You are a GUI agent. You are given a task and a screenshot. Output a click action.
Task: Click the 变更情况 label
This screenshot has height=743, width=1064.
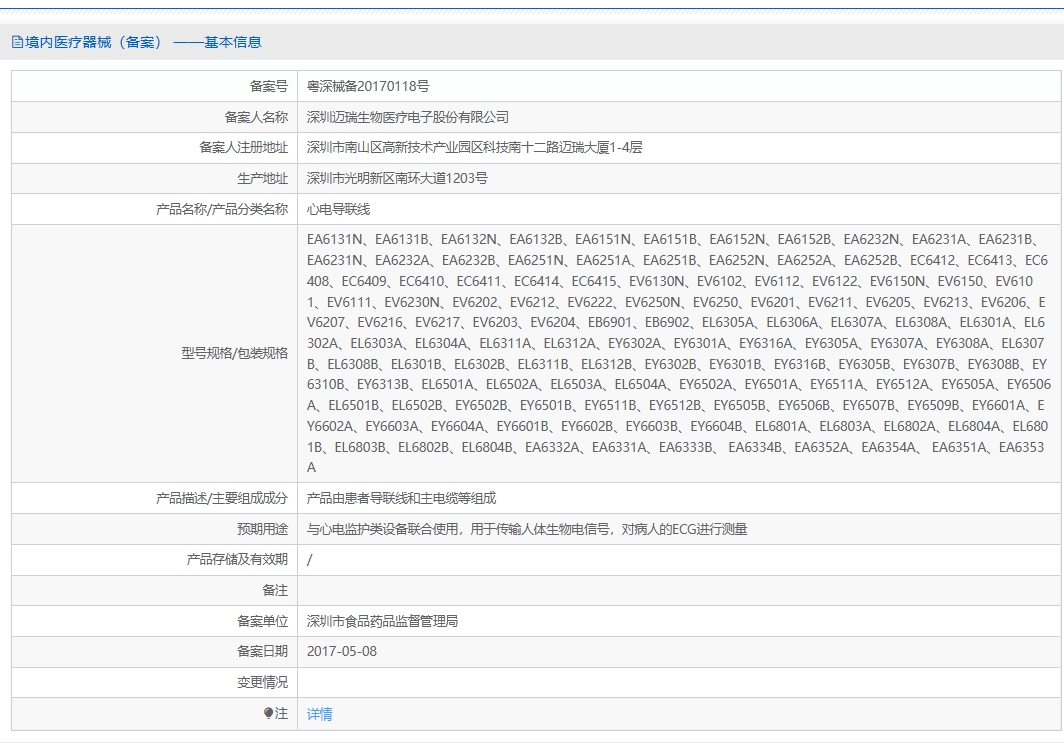(x=263, y=682)
